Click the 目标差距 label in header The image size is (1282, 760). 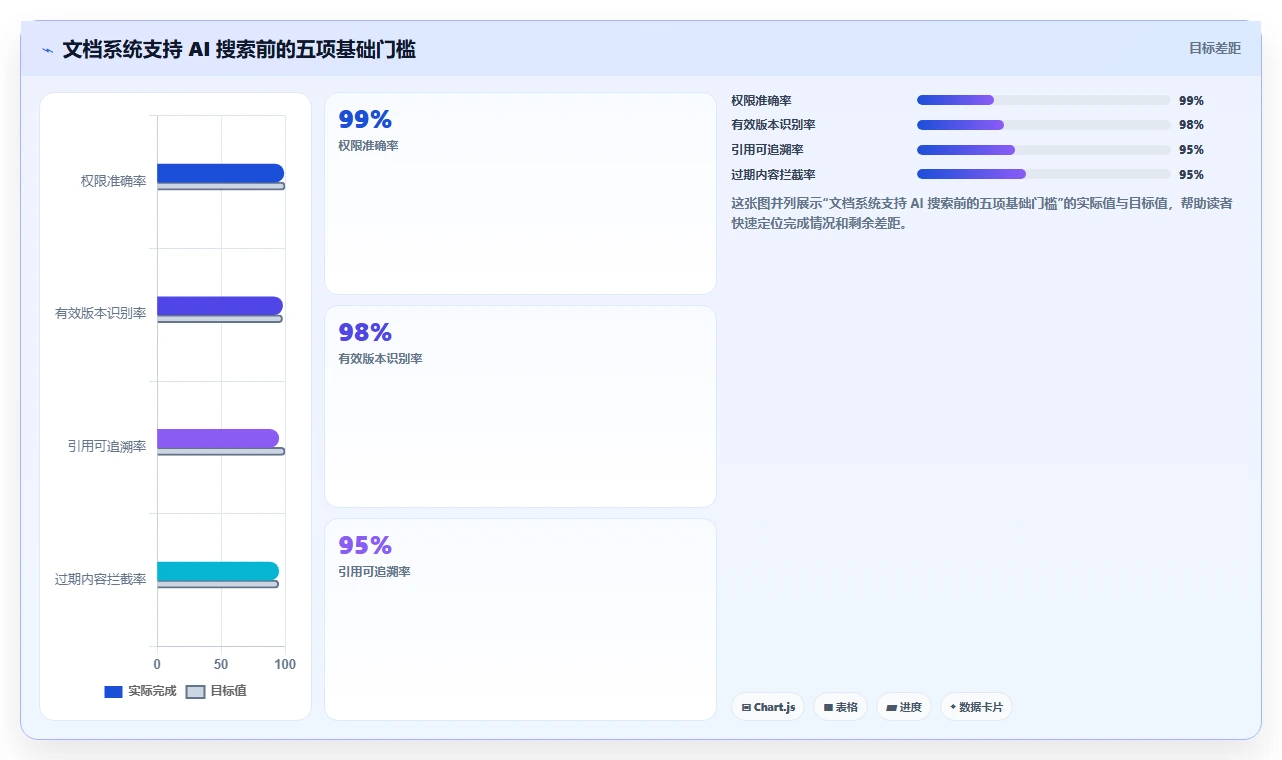(x=1214, y=48)
